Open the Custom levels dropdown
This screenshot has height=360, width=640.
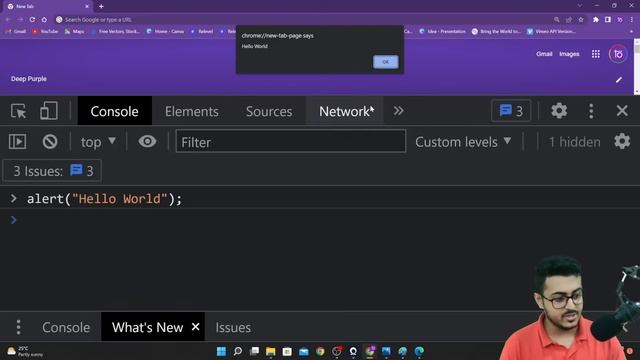(x=463, y=142)
